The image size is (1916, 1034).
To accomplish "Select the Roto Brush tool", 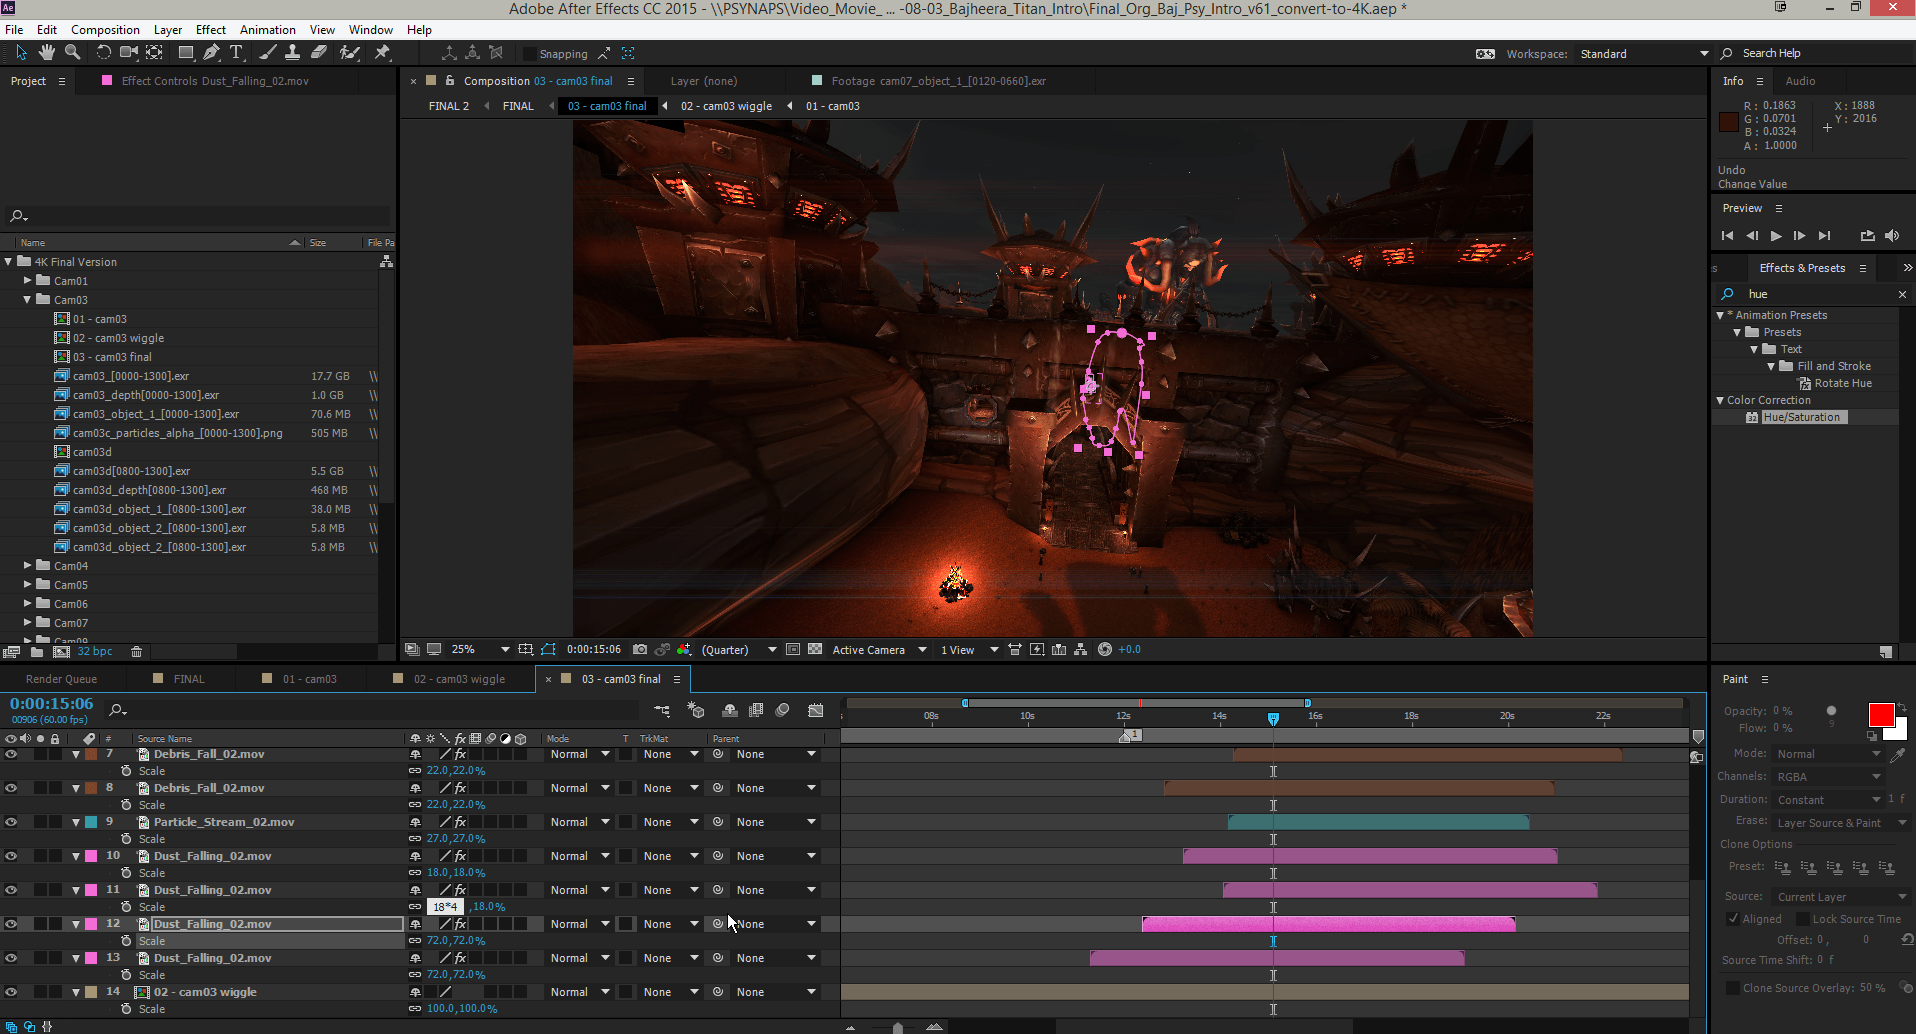I will 350,52.
